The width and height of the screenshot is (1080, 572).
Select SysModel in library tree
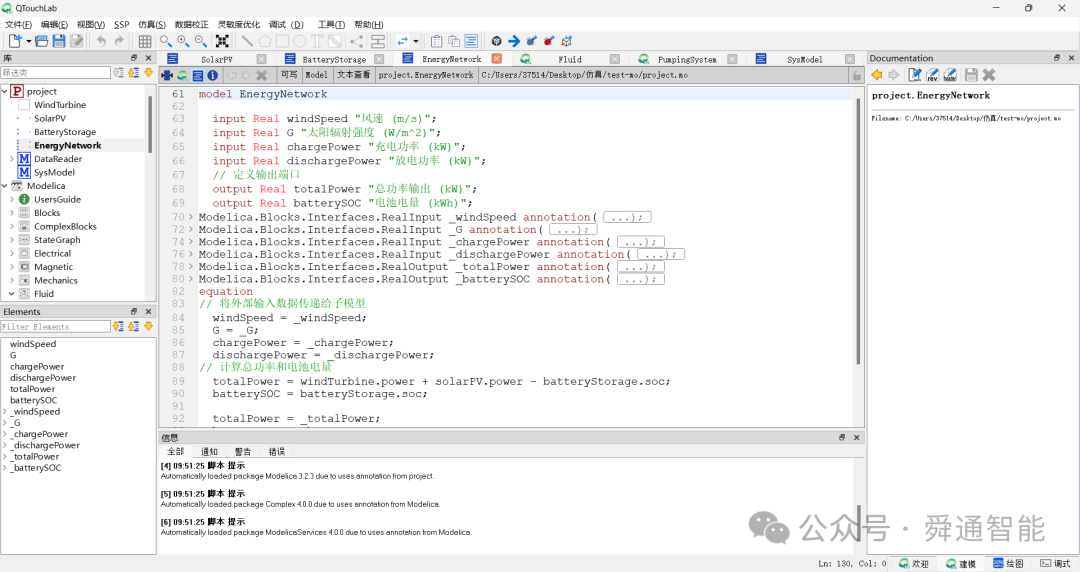pos(54,172)
